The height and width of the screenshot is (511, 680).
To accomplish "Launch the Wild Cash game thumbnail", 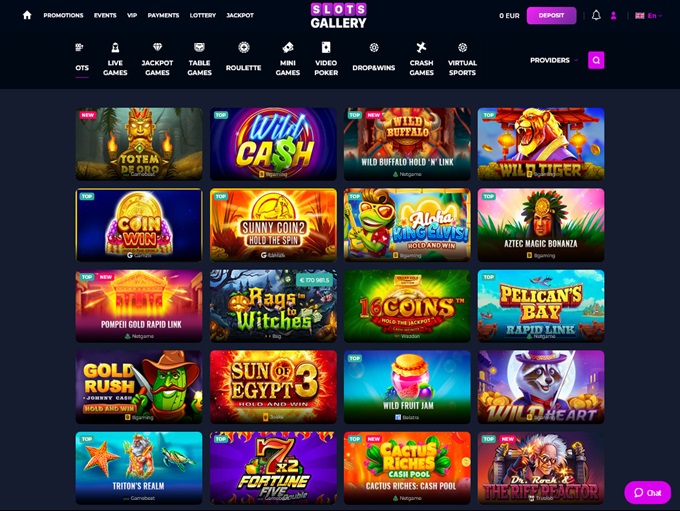I will click(273, 144).
